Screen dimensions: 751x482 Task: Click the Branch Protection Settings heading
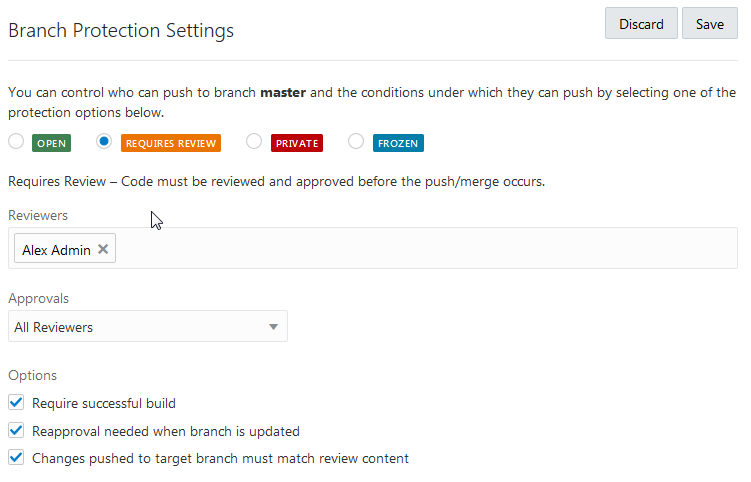[x=121, y=31]
